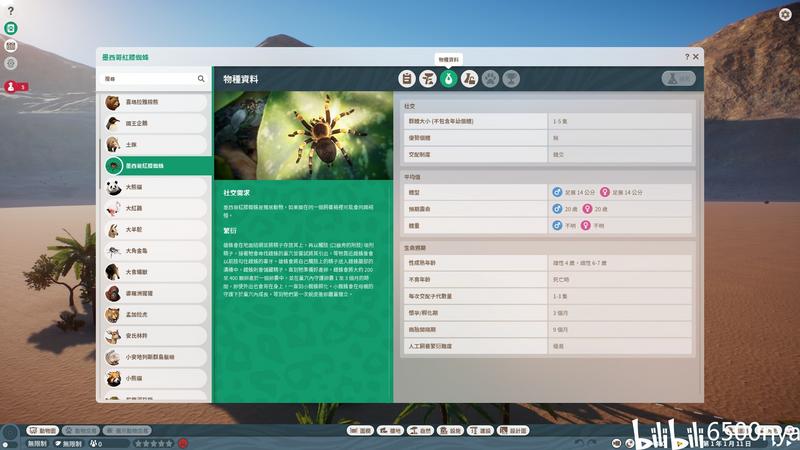Image resolution: width=800 pixels, height=450 pixels.
Task: Open the greyed animals menu button
Action: pyautogui.click(x=81, y=431)
